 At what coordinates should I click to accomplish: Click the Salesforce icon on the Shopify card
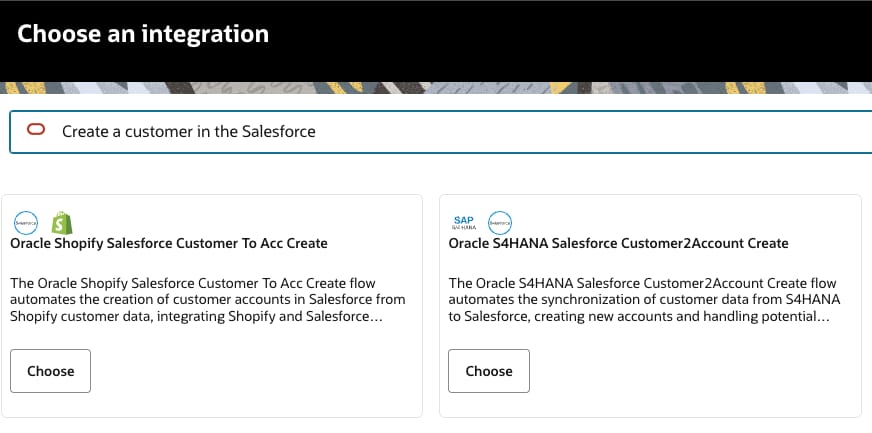tap(26, 221)
